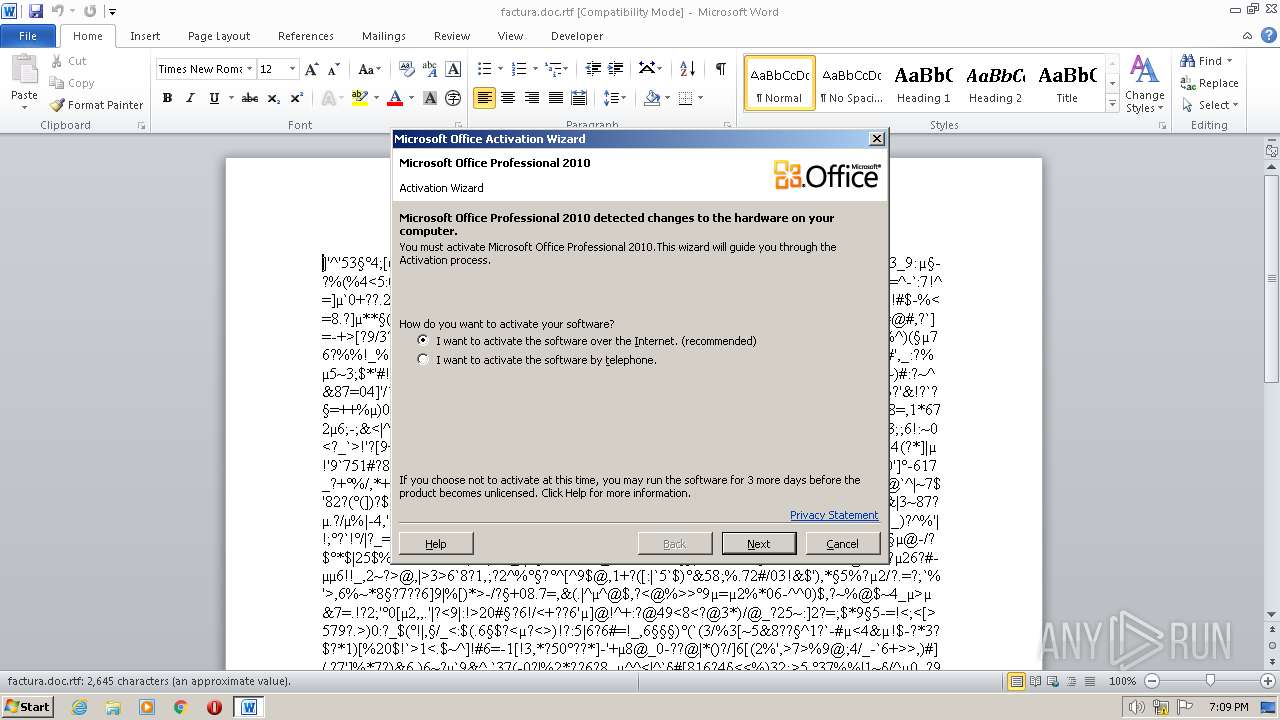Screen dimensions: 1280x720
Task: Expand the Bullets list dropdown arrow
Action: (500, 69)
